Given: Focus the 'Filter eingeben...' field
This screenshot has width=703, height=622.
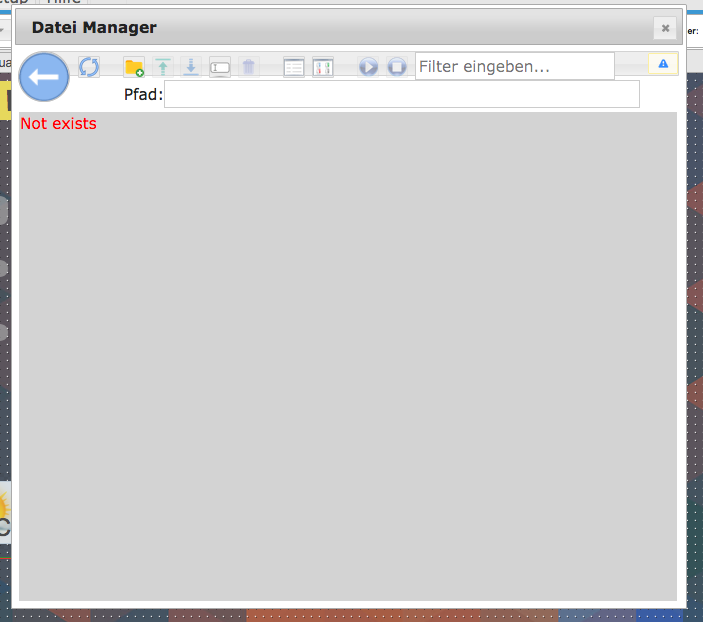Looking at the screenshot, I should tap(514, 67).
